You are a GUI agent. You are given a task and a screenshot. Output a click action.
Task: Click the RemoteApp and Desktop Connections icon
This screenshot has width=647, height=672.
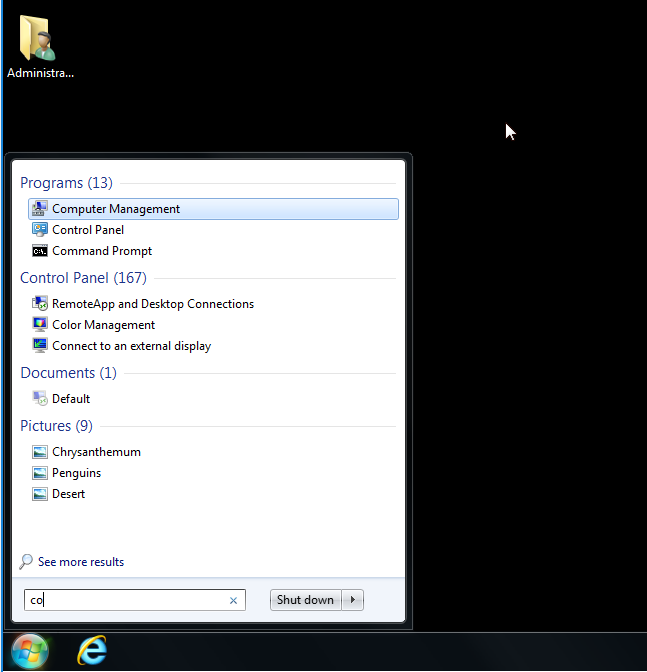pyautogui.click(x=40, y=303)
